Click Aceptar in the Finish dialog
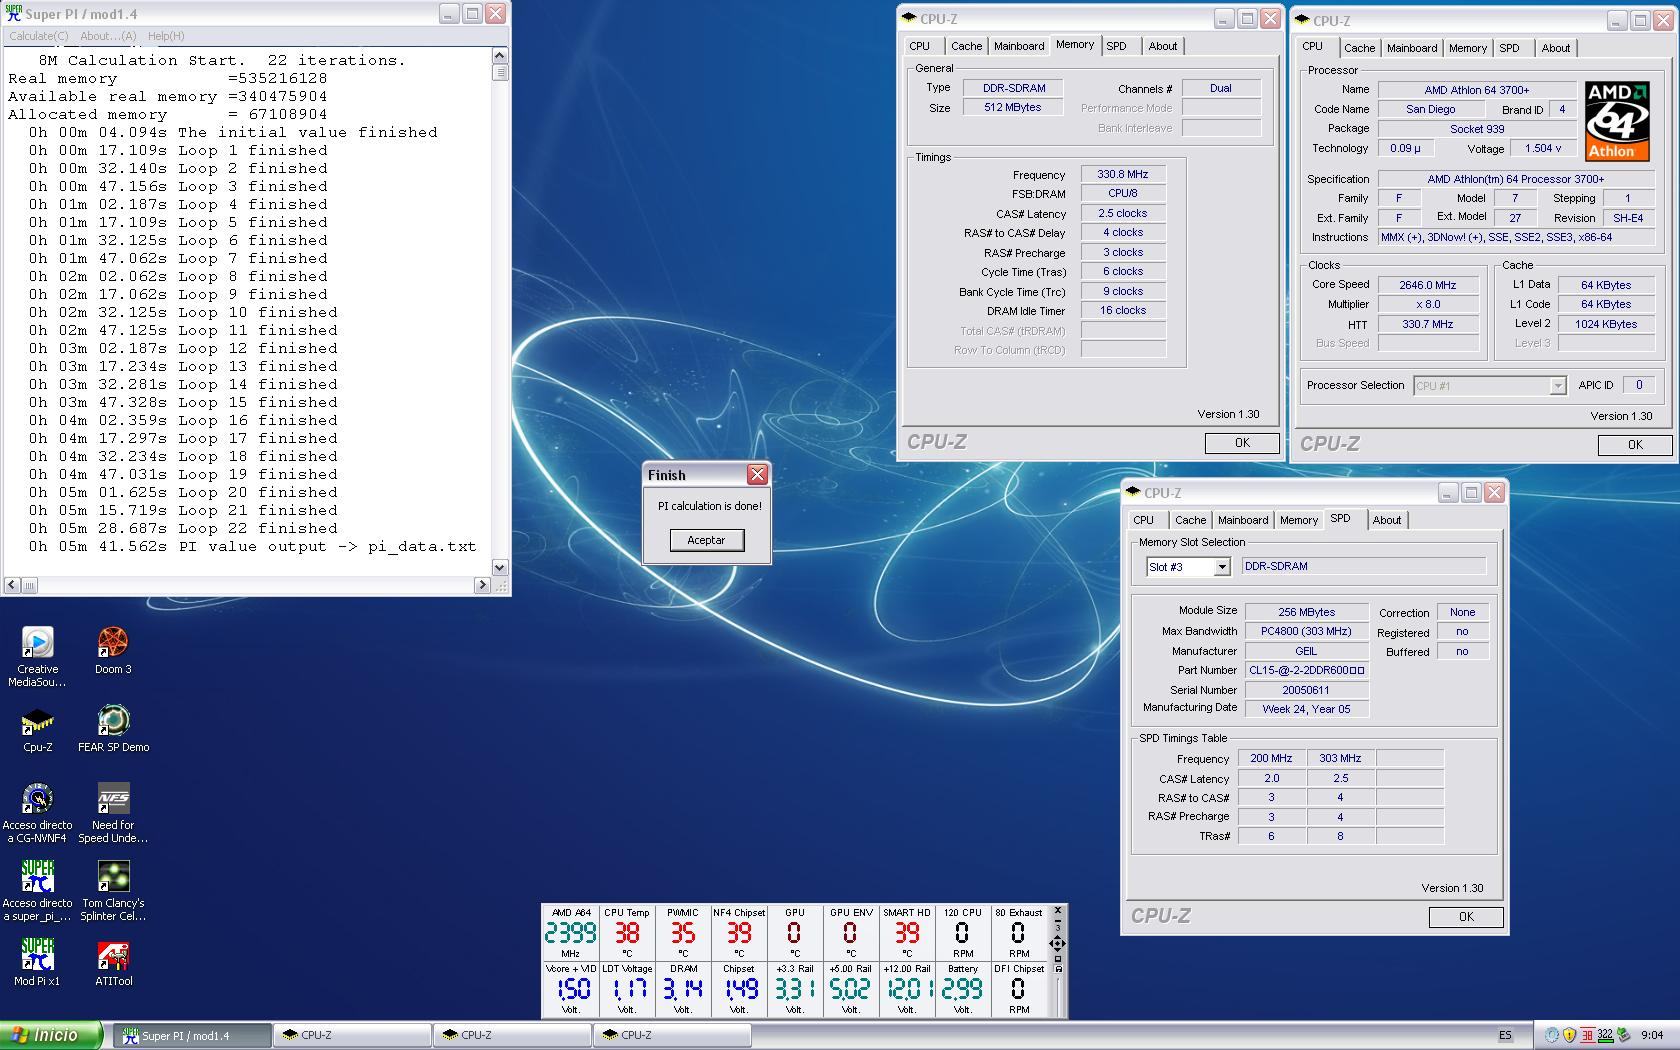 pos(706,540)
